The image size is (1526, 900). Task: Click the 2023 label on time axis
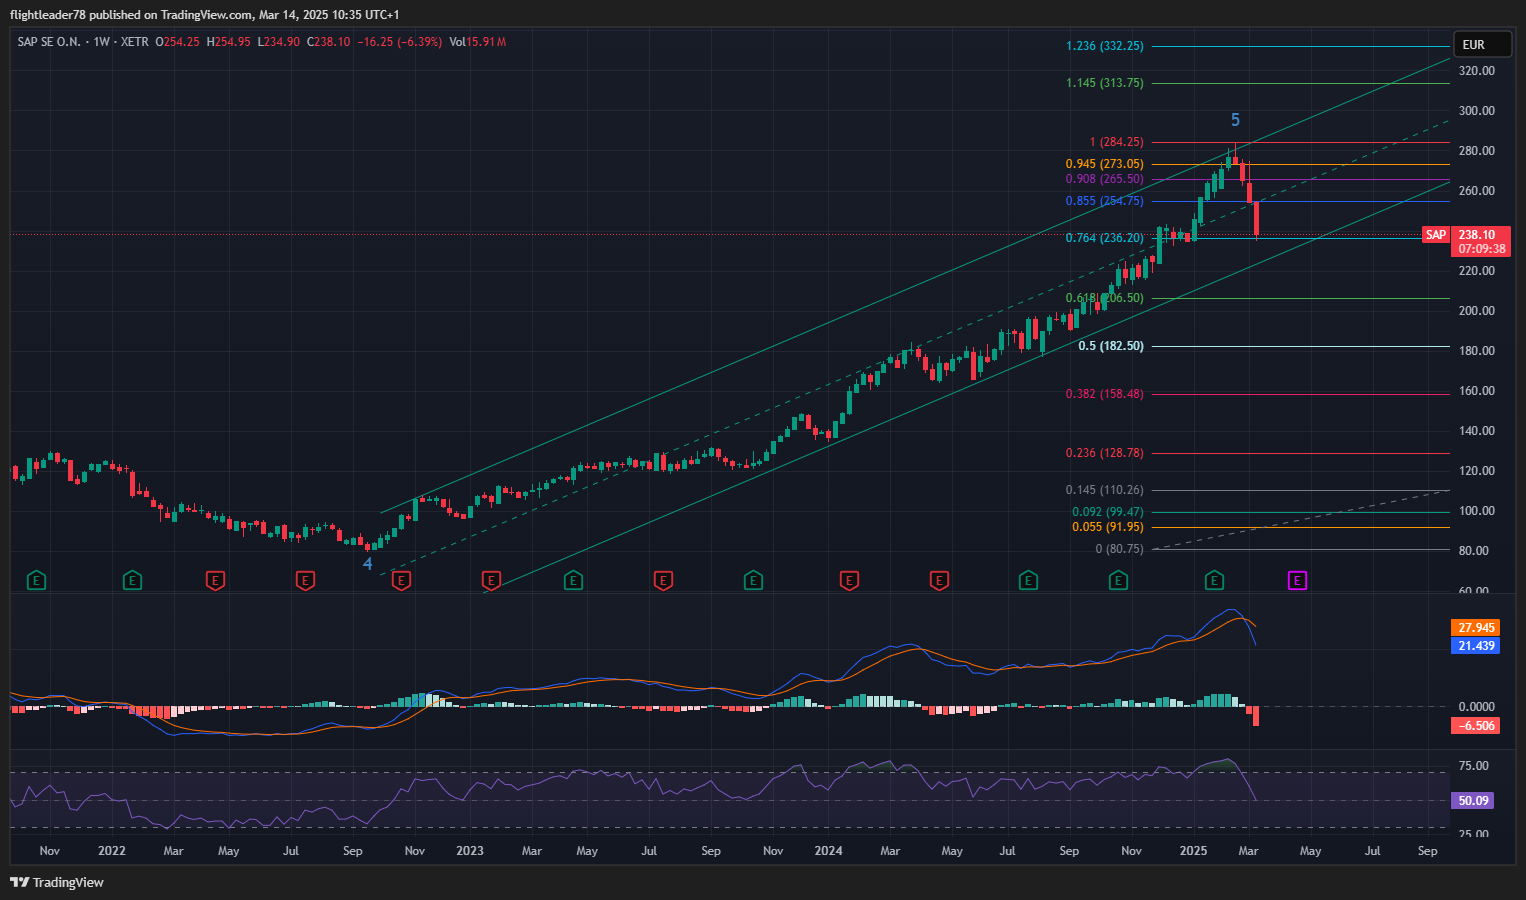click(470, 851)
